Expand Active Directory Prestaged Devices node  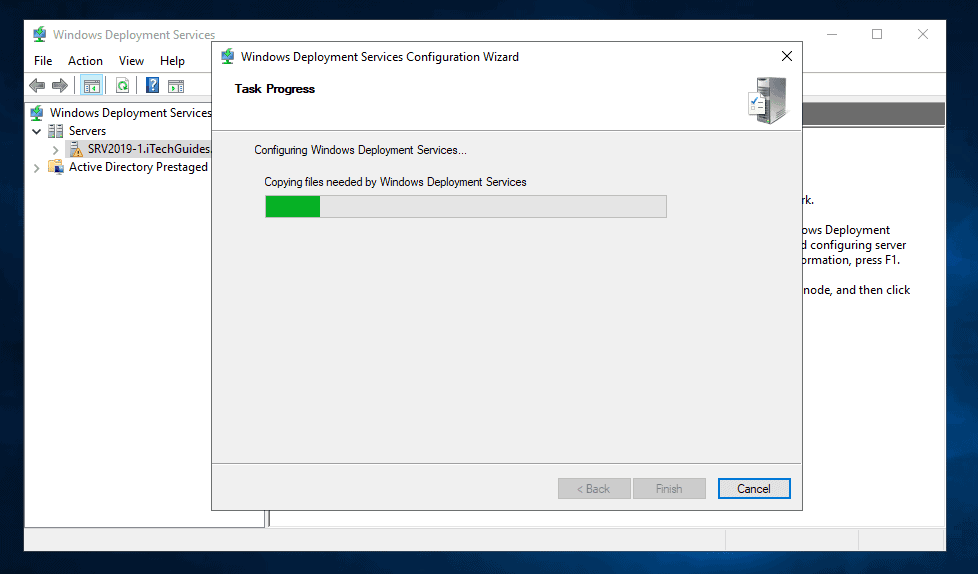(x=37, y=167)
